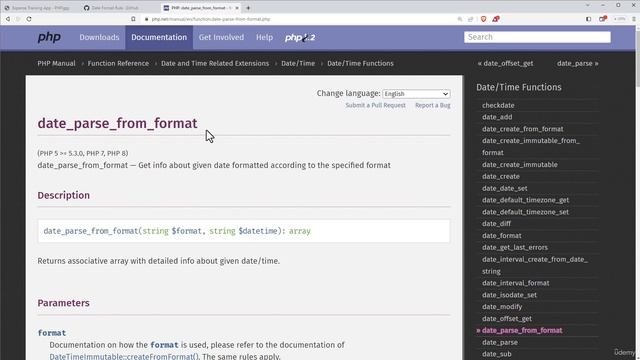Click the share icon in address bar
Viewport: 640px width, 360px height.
click(471, 19)
